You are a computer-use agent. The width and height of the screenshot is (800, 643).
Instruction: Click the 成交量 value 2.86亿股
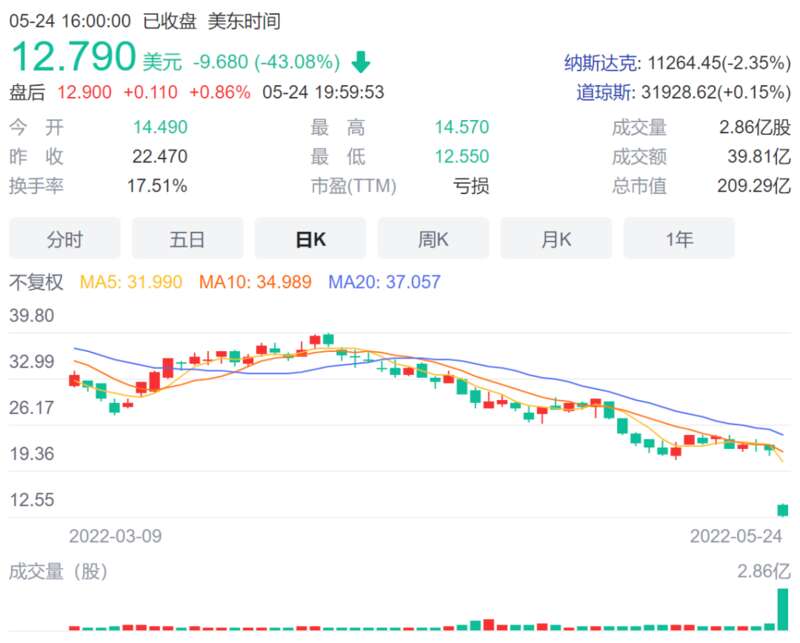(755, 127)
